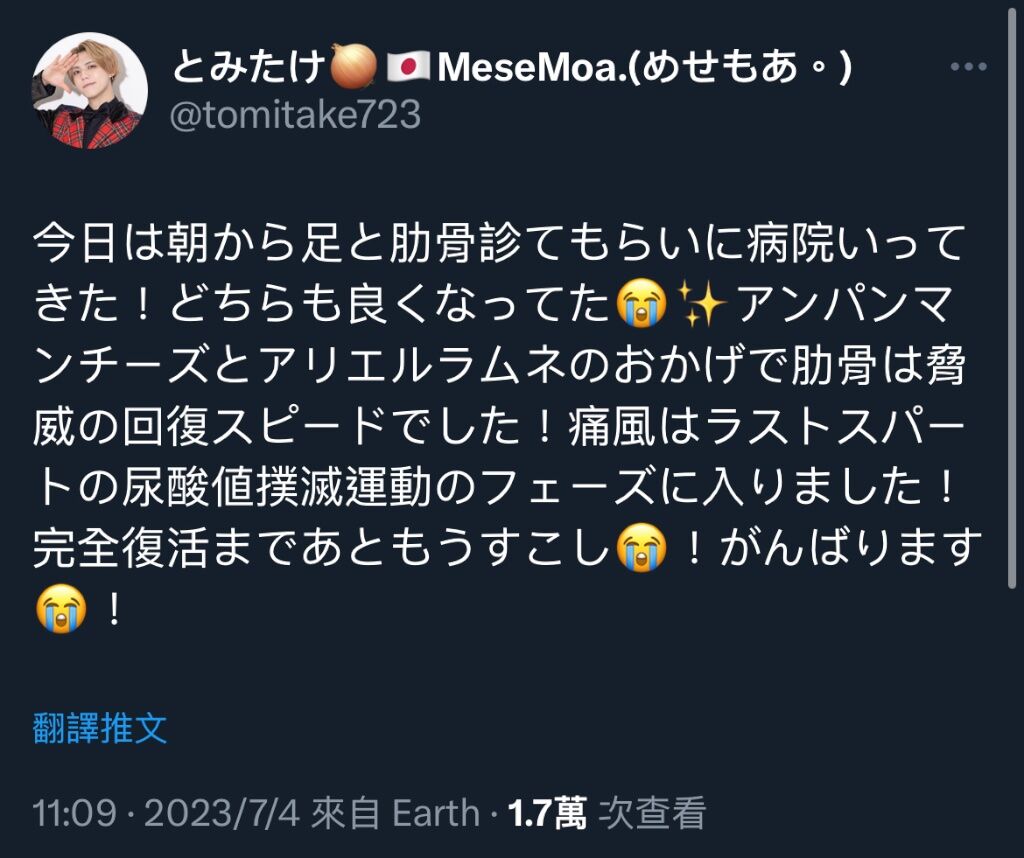Click 翻譯推文 to translate the tweet

point(100,728)
